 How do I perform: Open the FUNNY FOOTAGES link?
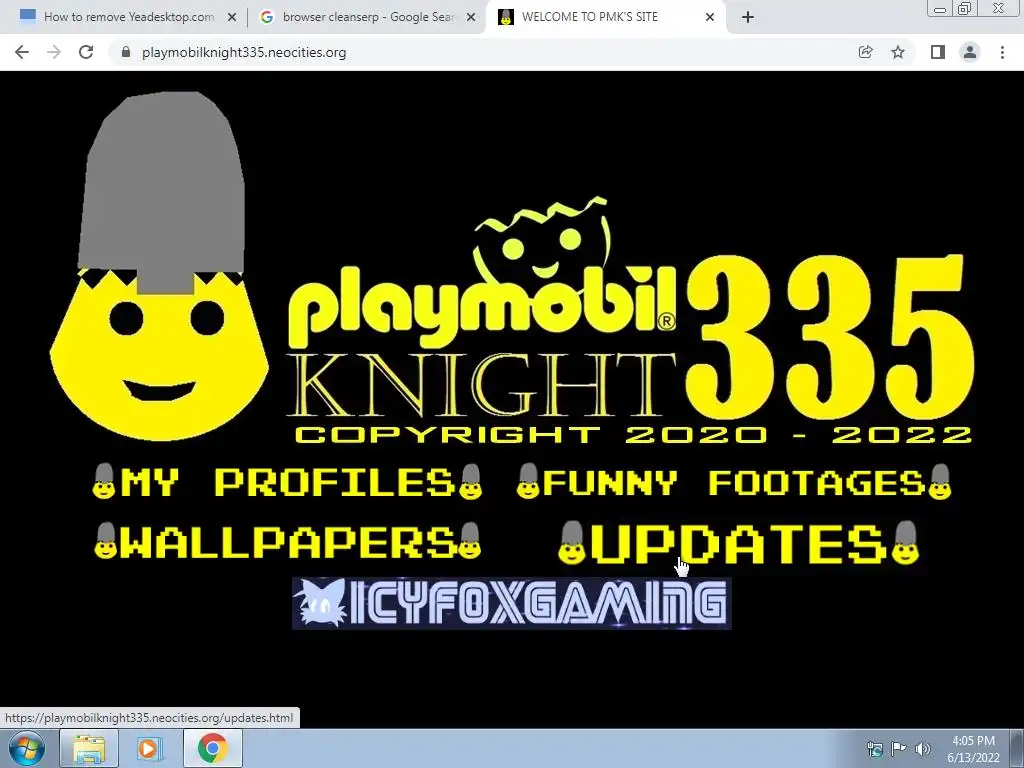pos(734,482)
